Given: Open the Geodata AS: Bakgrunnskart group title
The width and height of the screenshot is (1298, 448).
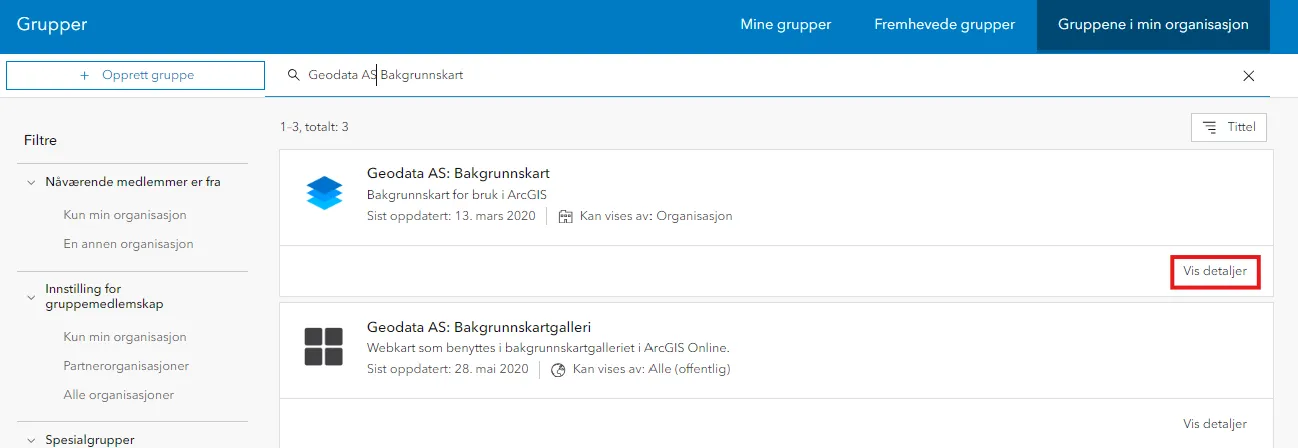Looking at the screenshot, I should point(458,174).
